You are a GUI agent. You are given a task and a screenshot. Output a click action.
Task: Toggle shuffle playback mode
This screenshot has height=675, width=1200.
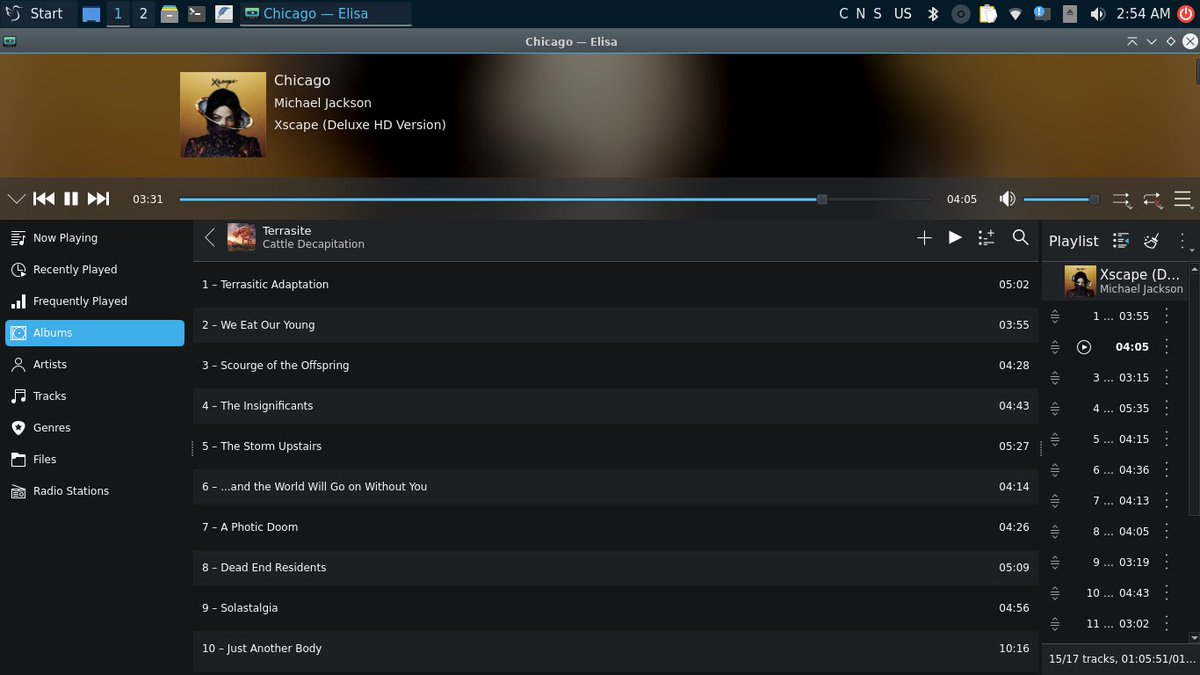[1122, 200]
